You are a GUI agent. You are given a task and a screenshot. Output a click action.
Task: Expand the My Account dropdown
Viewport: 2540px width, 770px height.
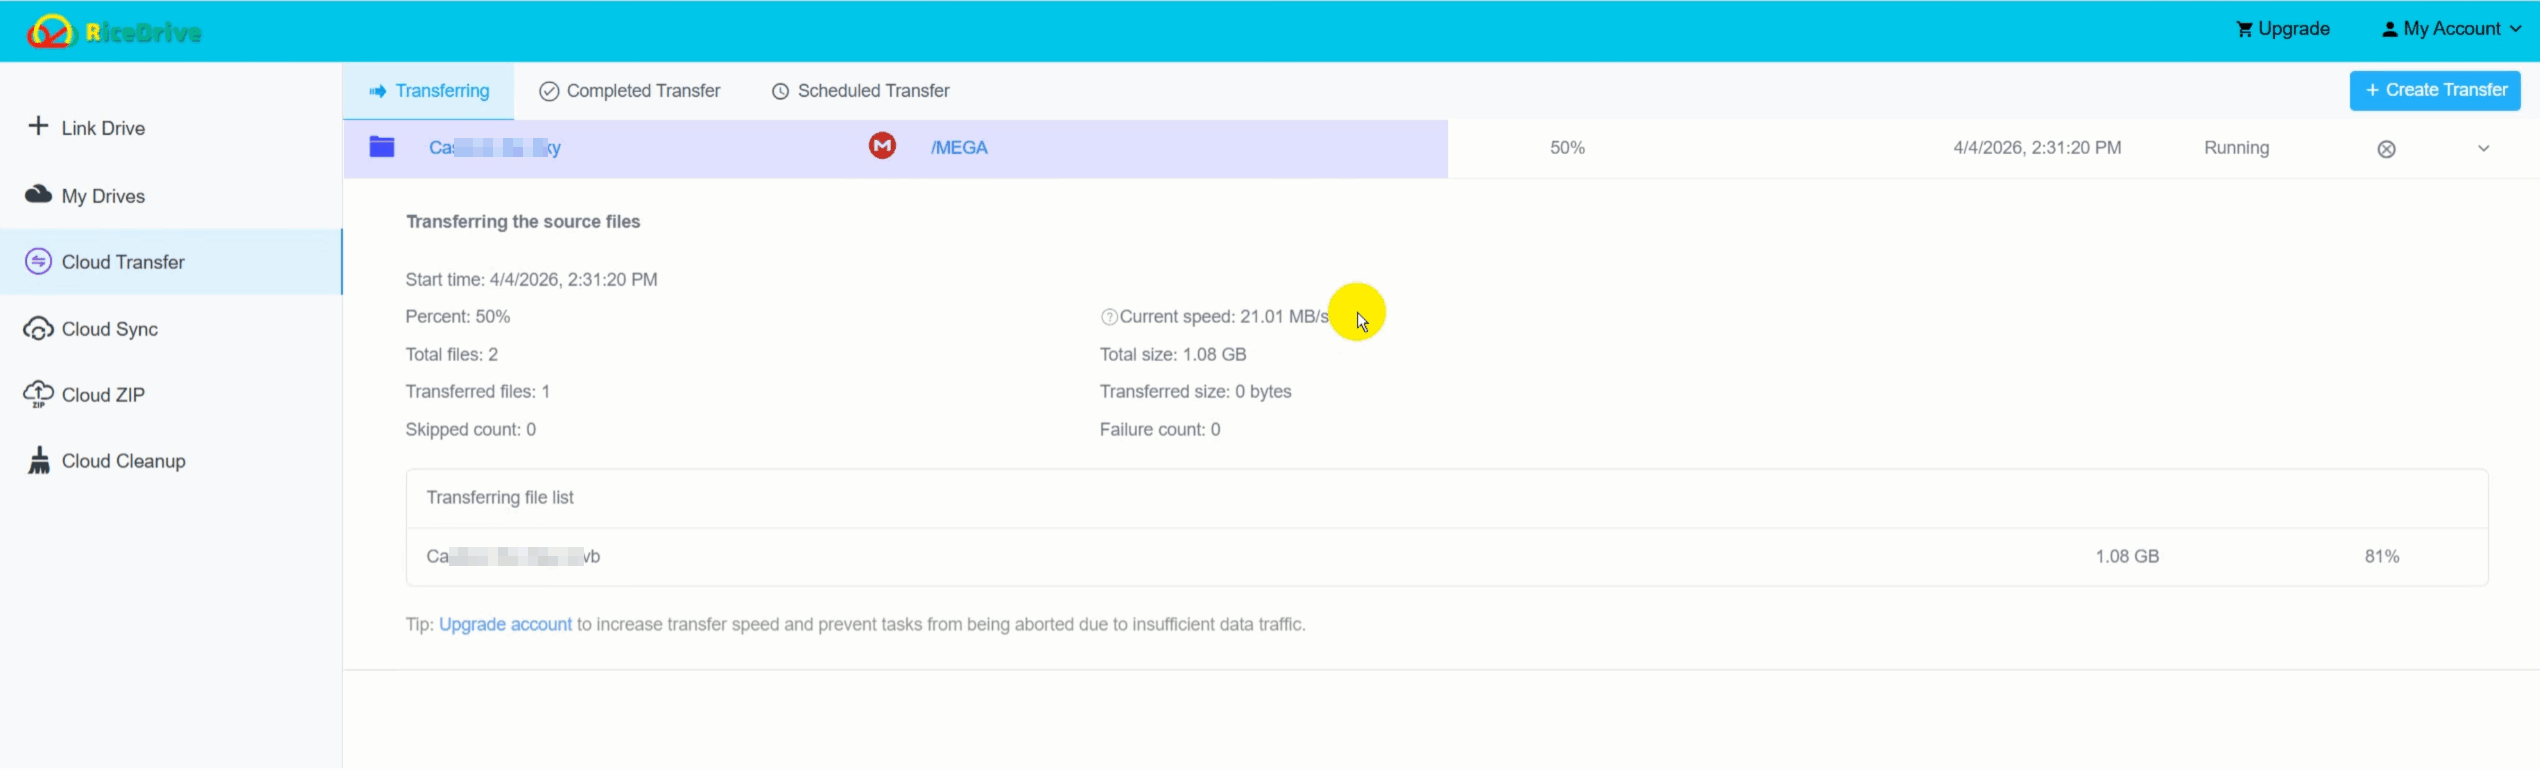click(x=2450, y=29)
